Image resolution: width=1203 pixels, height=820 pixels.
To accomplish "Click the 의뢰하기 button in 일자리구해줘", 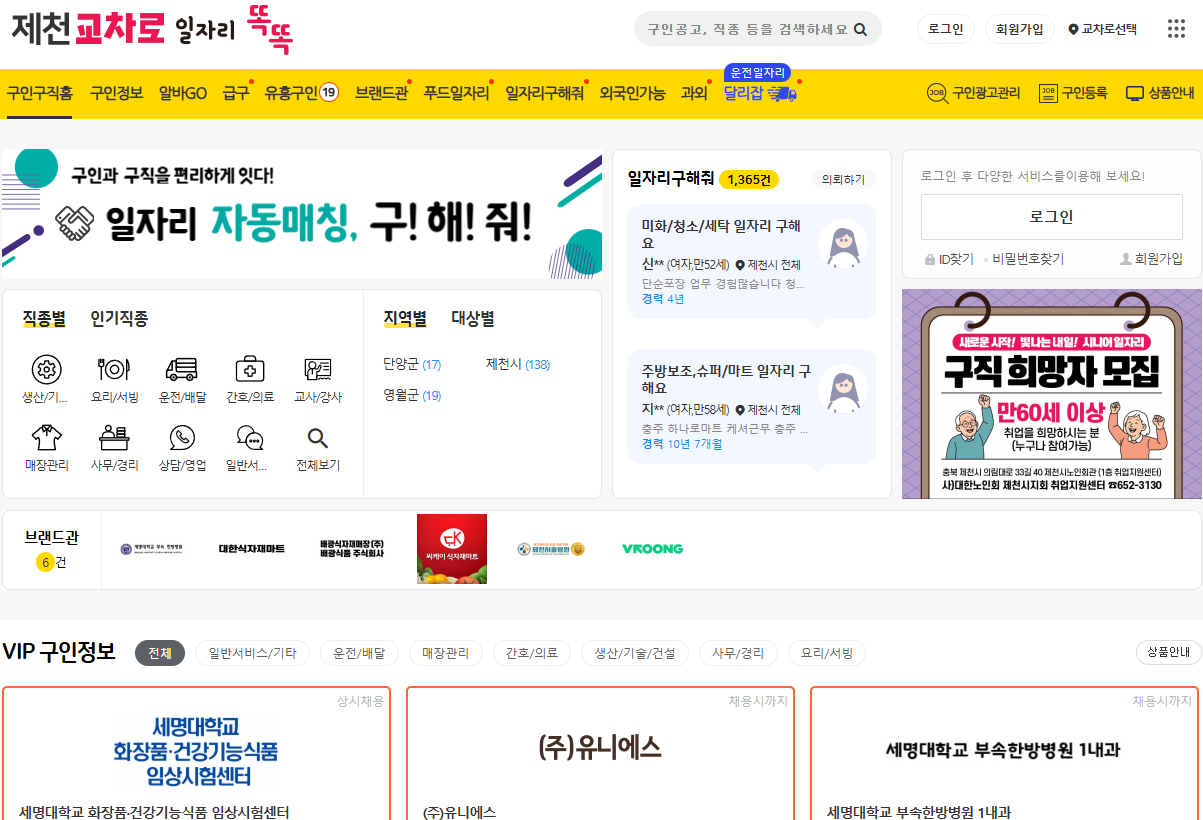I will tap(844, 177).
